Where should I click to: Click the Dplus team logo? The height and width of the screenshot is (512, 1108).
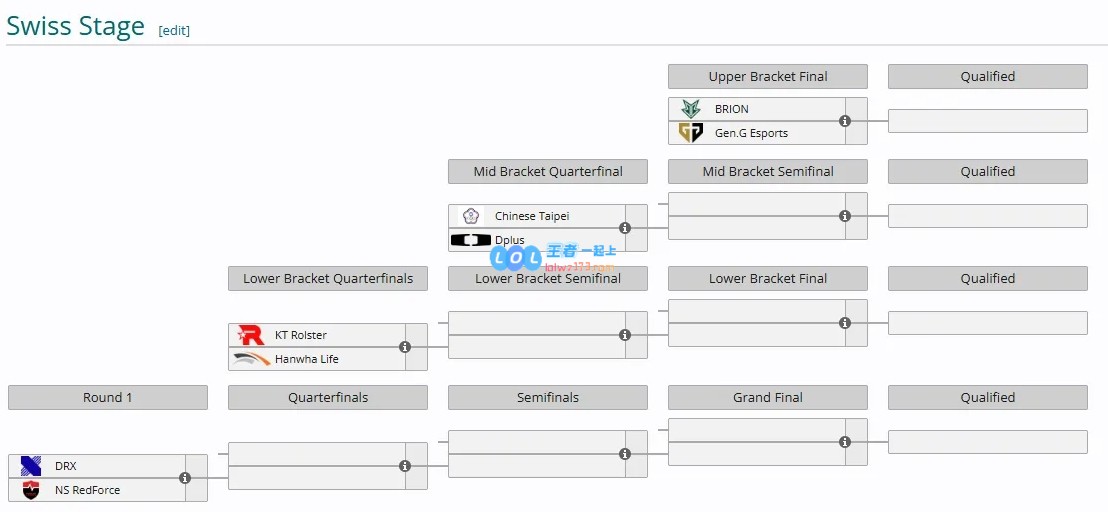coord(471,240)
